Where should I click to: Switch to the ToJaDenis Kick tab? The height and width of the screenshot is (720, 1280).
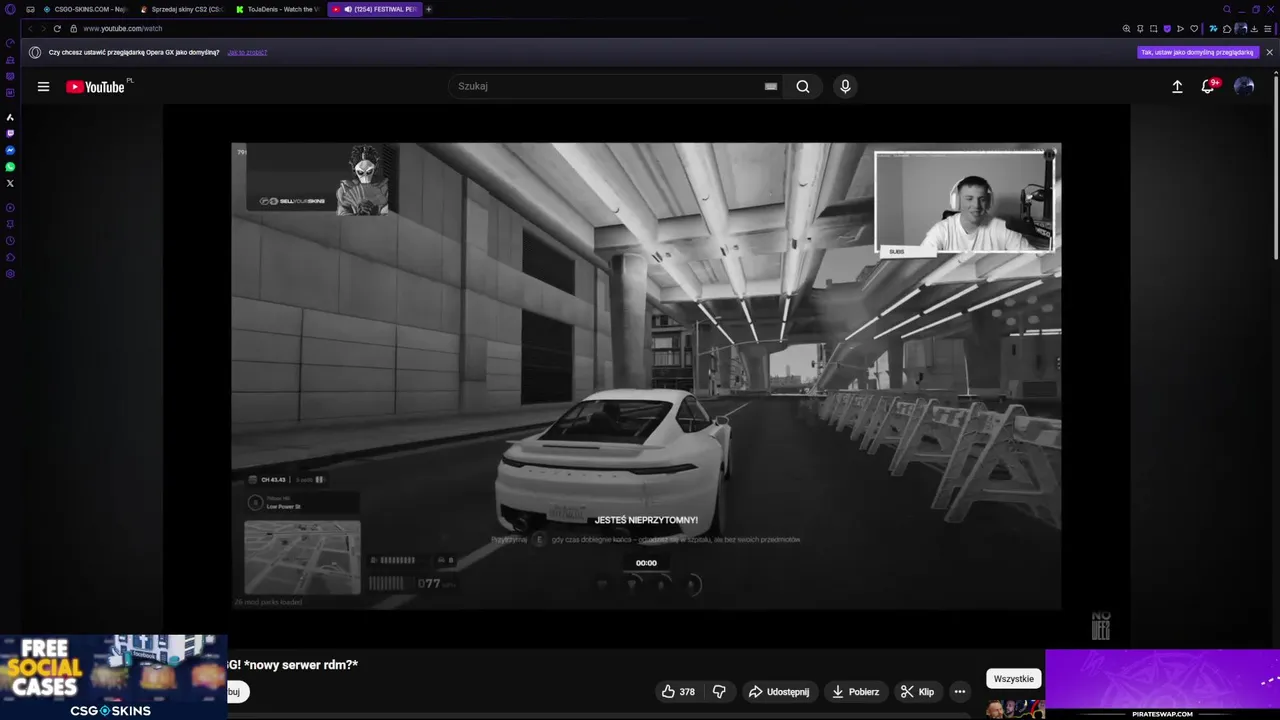278,9
